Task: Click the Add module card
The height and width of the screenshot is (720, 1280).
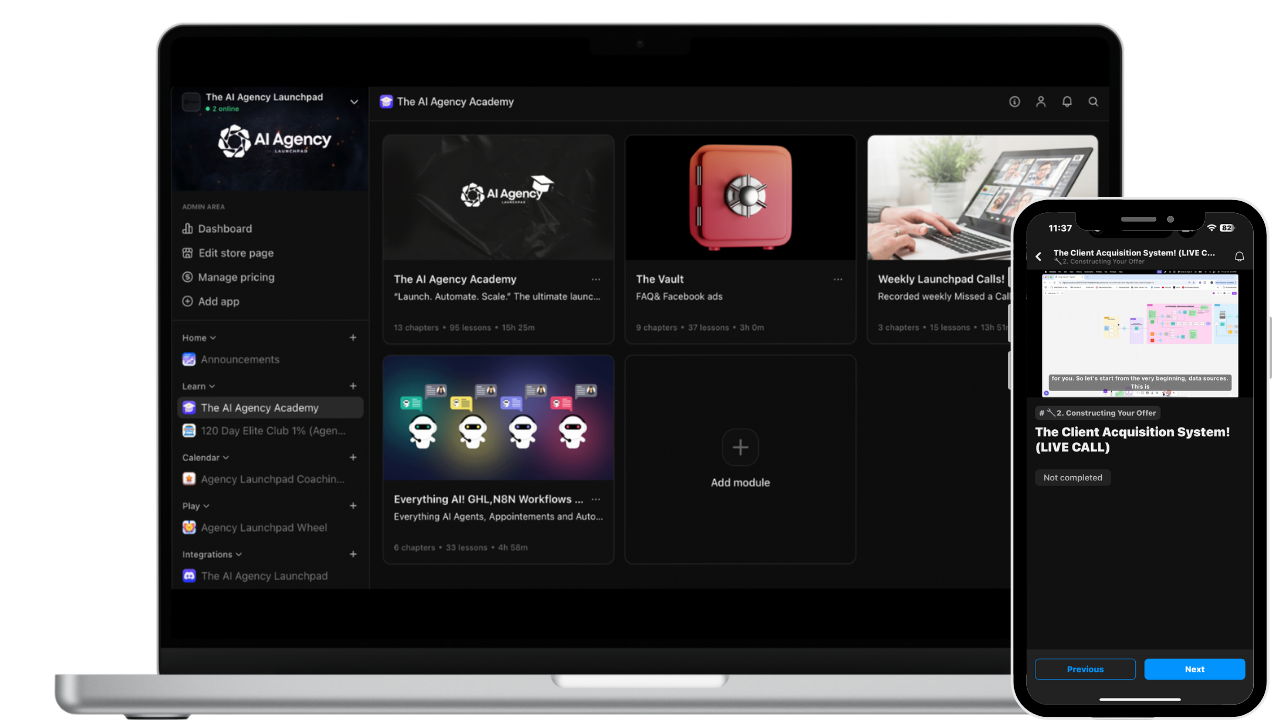Action: [740, 459]
